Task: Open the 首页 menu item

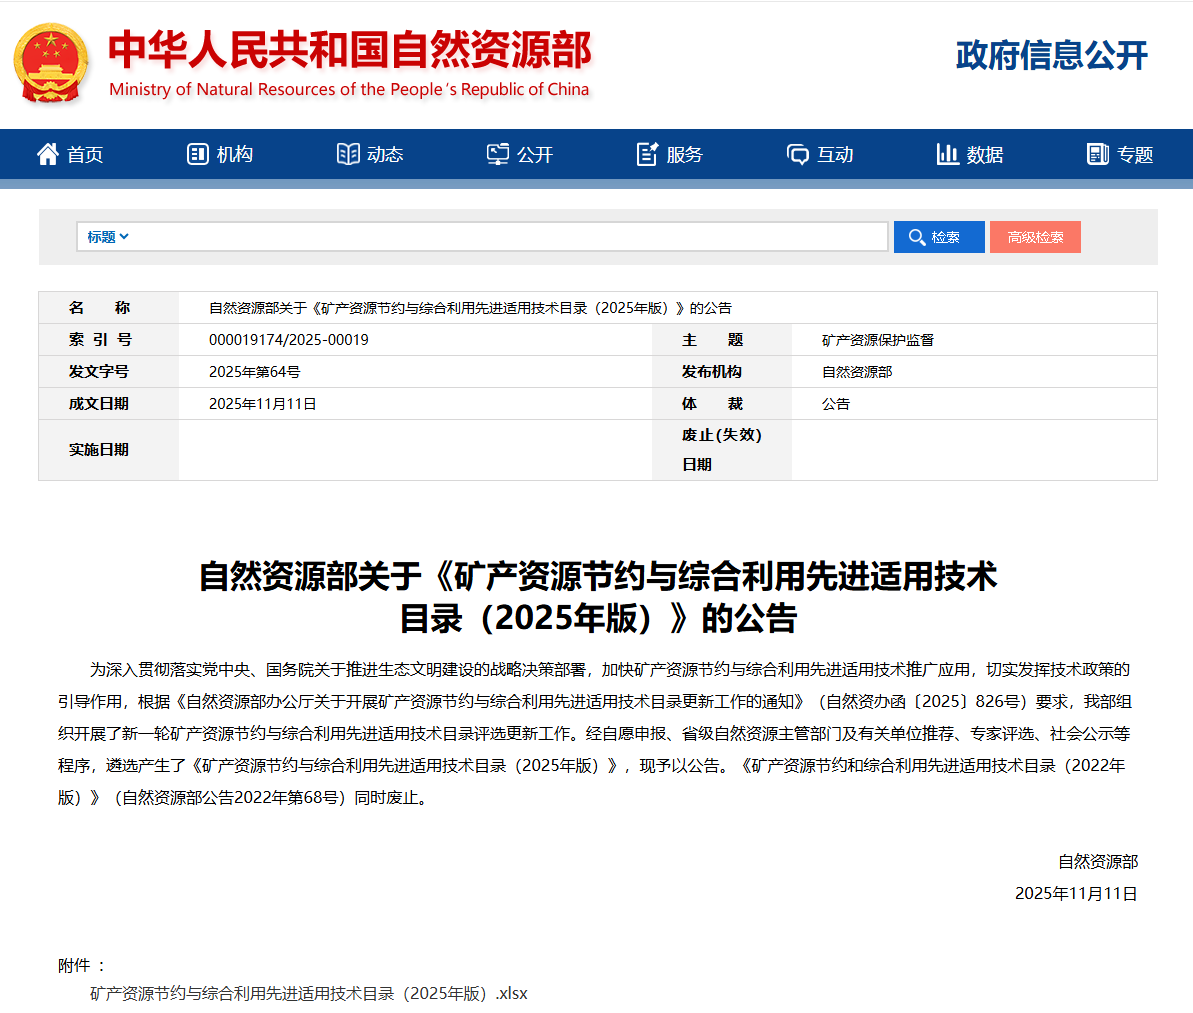Action: pyautogui.click(x=70, y=154)
